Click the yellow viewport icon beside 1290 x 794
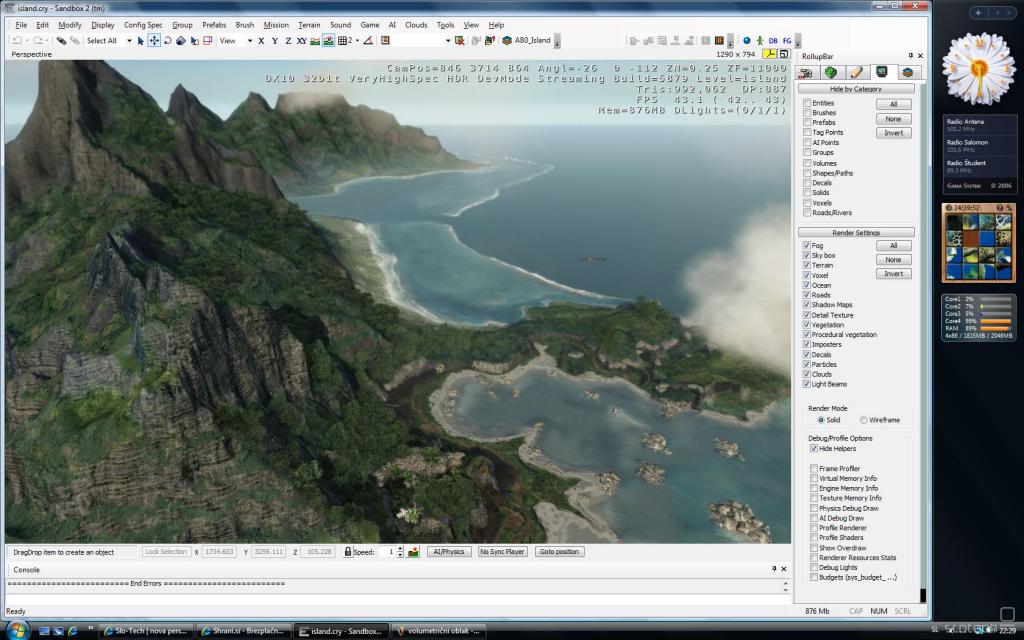The width and height of the screenshot is (1024, 640). 770,54
